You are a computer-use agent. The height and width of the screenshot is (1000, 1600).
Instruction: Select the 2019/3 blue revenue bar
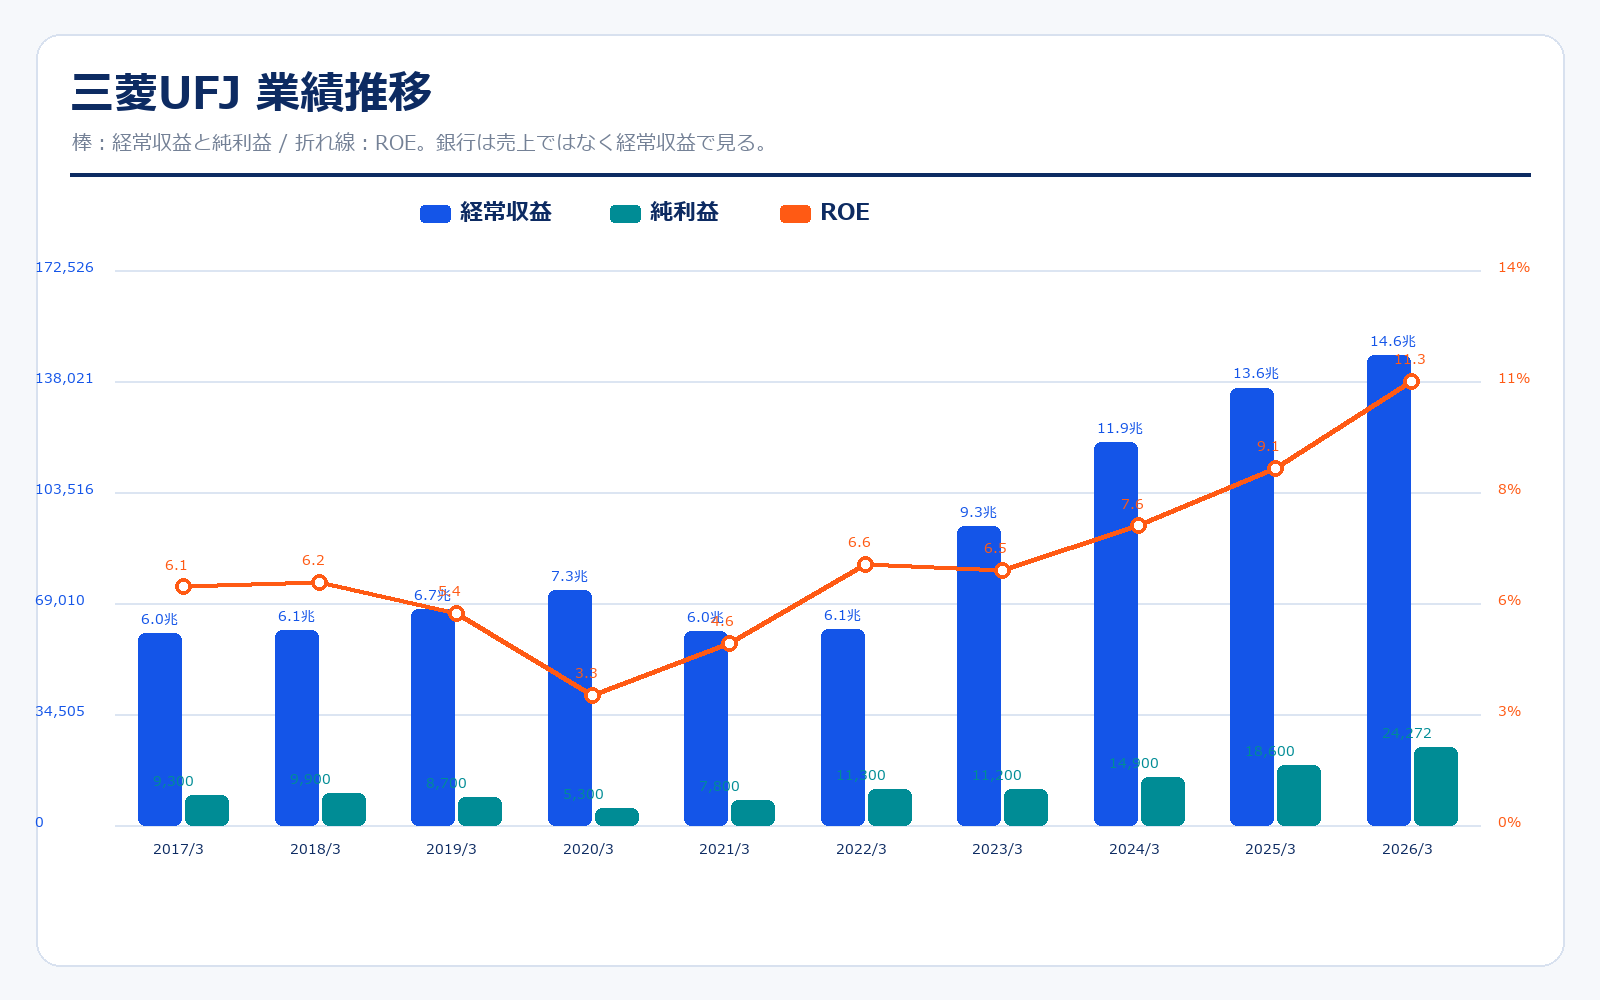[x=433, y=718]
